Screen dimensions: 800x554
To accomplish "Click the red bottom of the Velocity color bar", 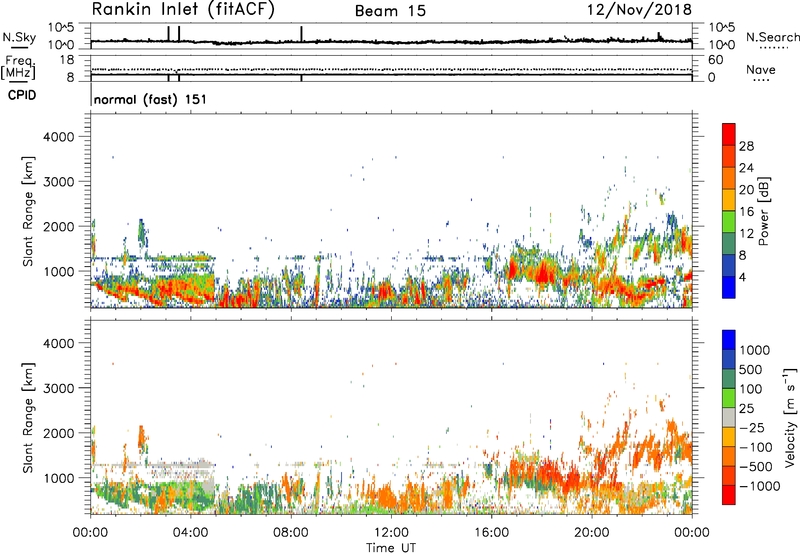I will (x=729, y=495).
